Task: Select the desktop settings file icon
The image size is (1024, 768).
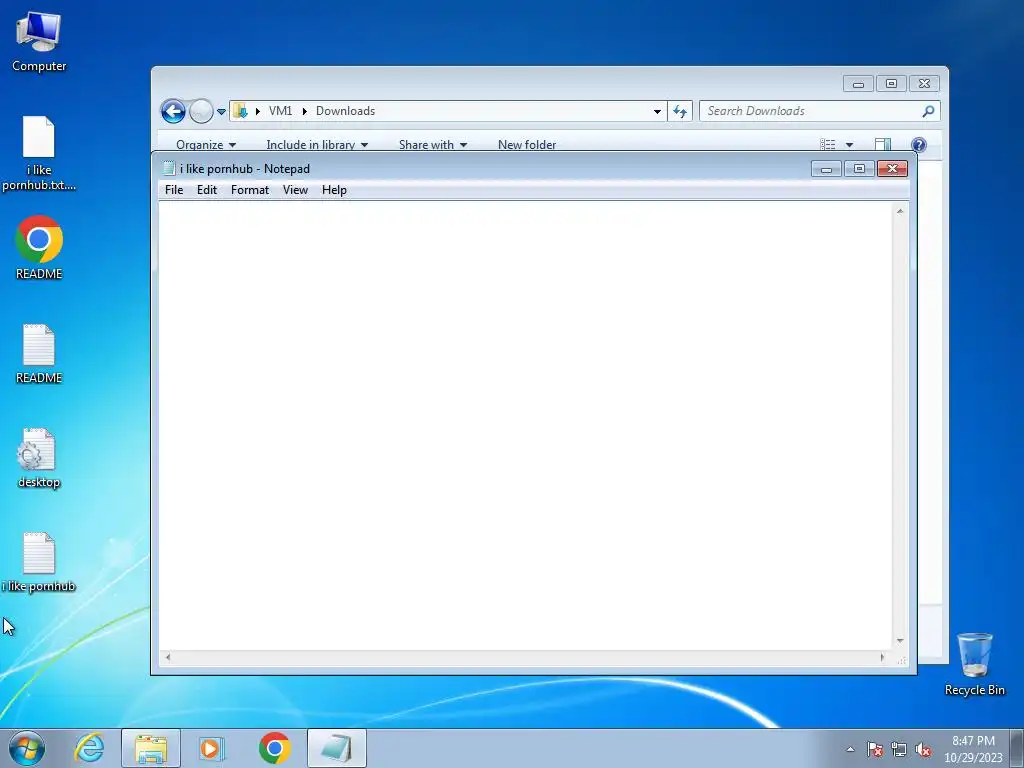Action: (39, 458)
